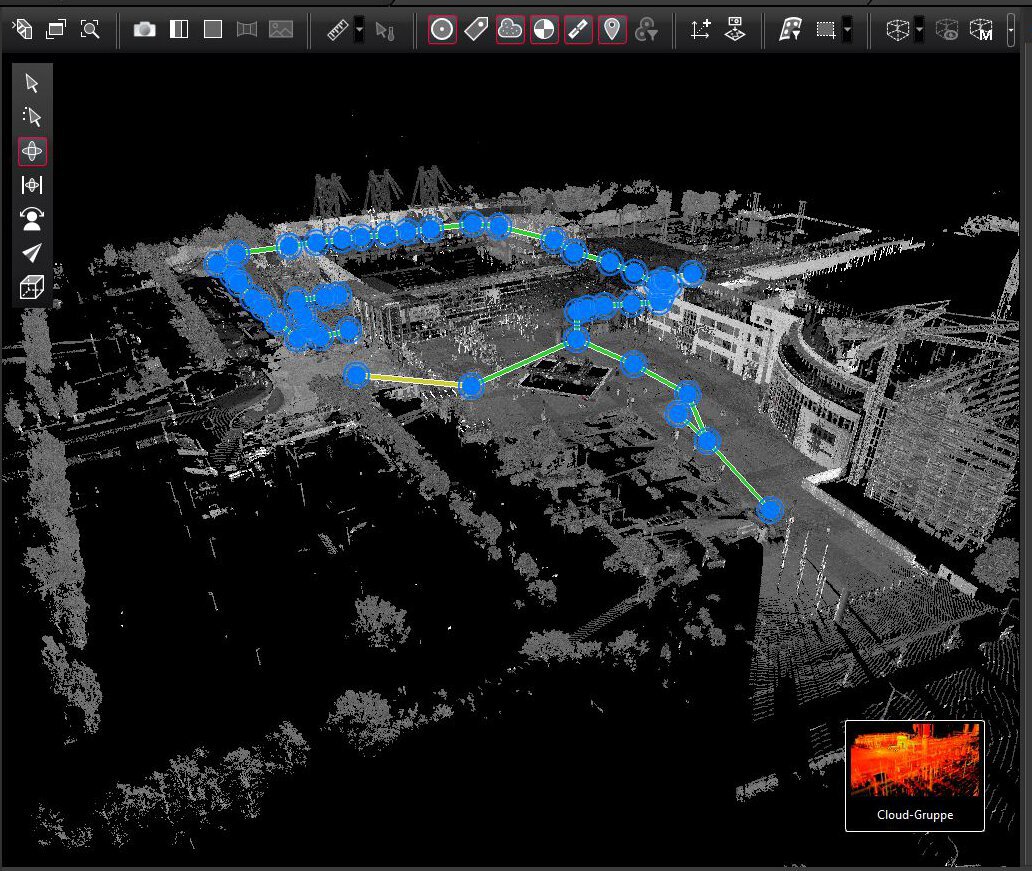Click the camera screenshot capture icon
The image size is (1032, 871).
[x=143, y=29]
